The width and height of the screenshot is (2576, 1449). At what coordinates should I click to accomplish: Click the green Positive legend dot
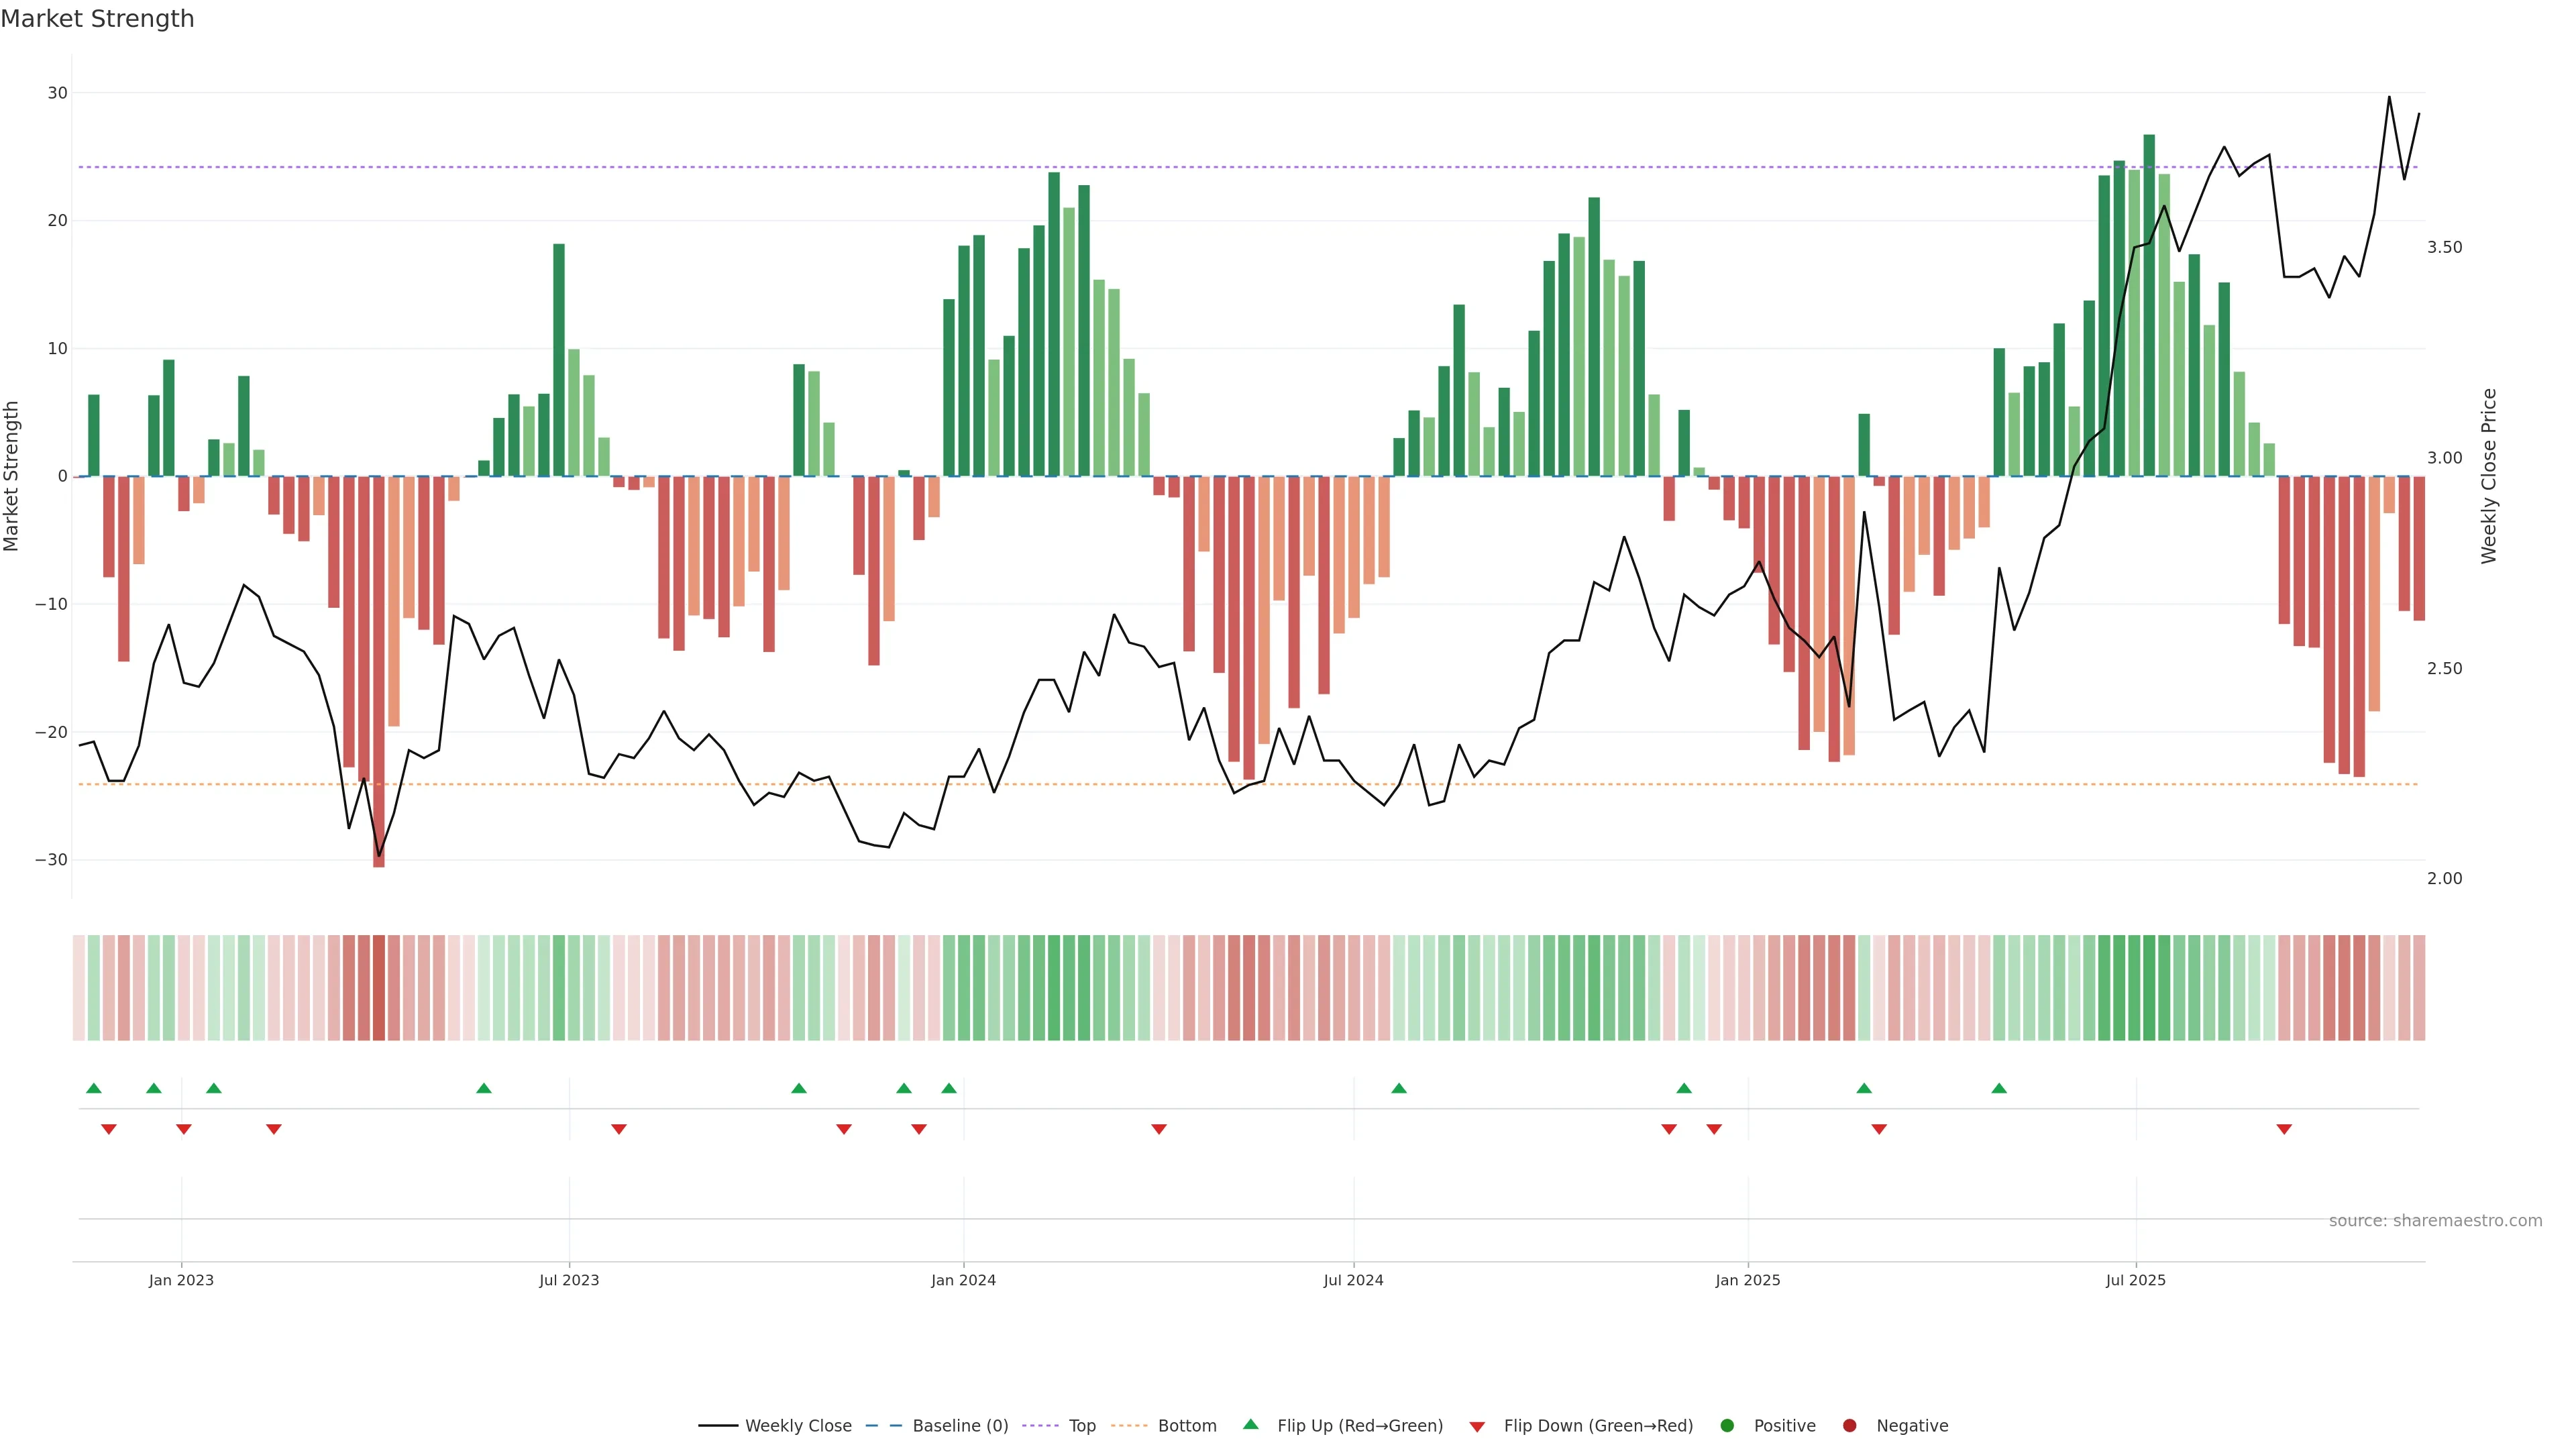pos(1727,1426)
